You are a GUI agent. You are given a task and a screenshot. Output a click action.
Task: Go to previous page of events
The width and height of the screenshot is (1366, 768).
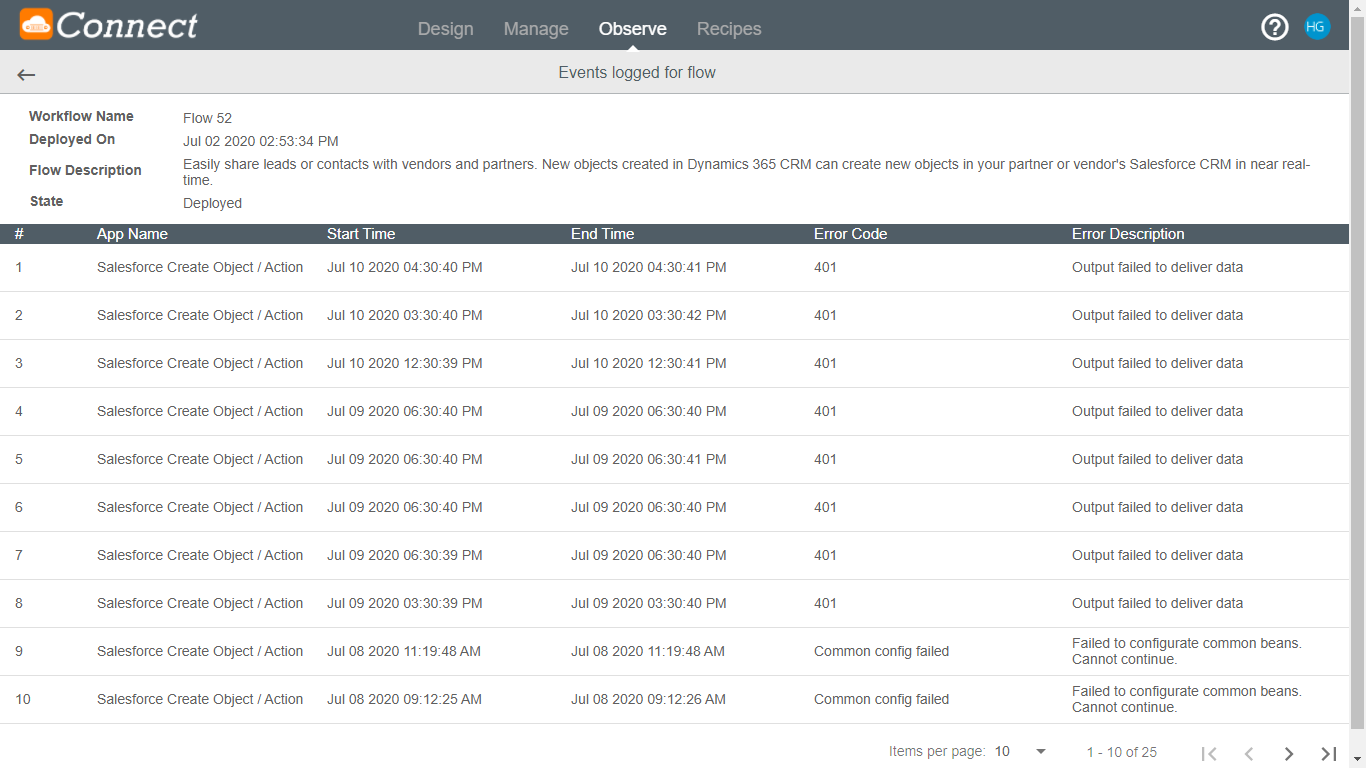tap(1249, 753)
